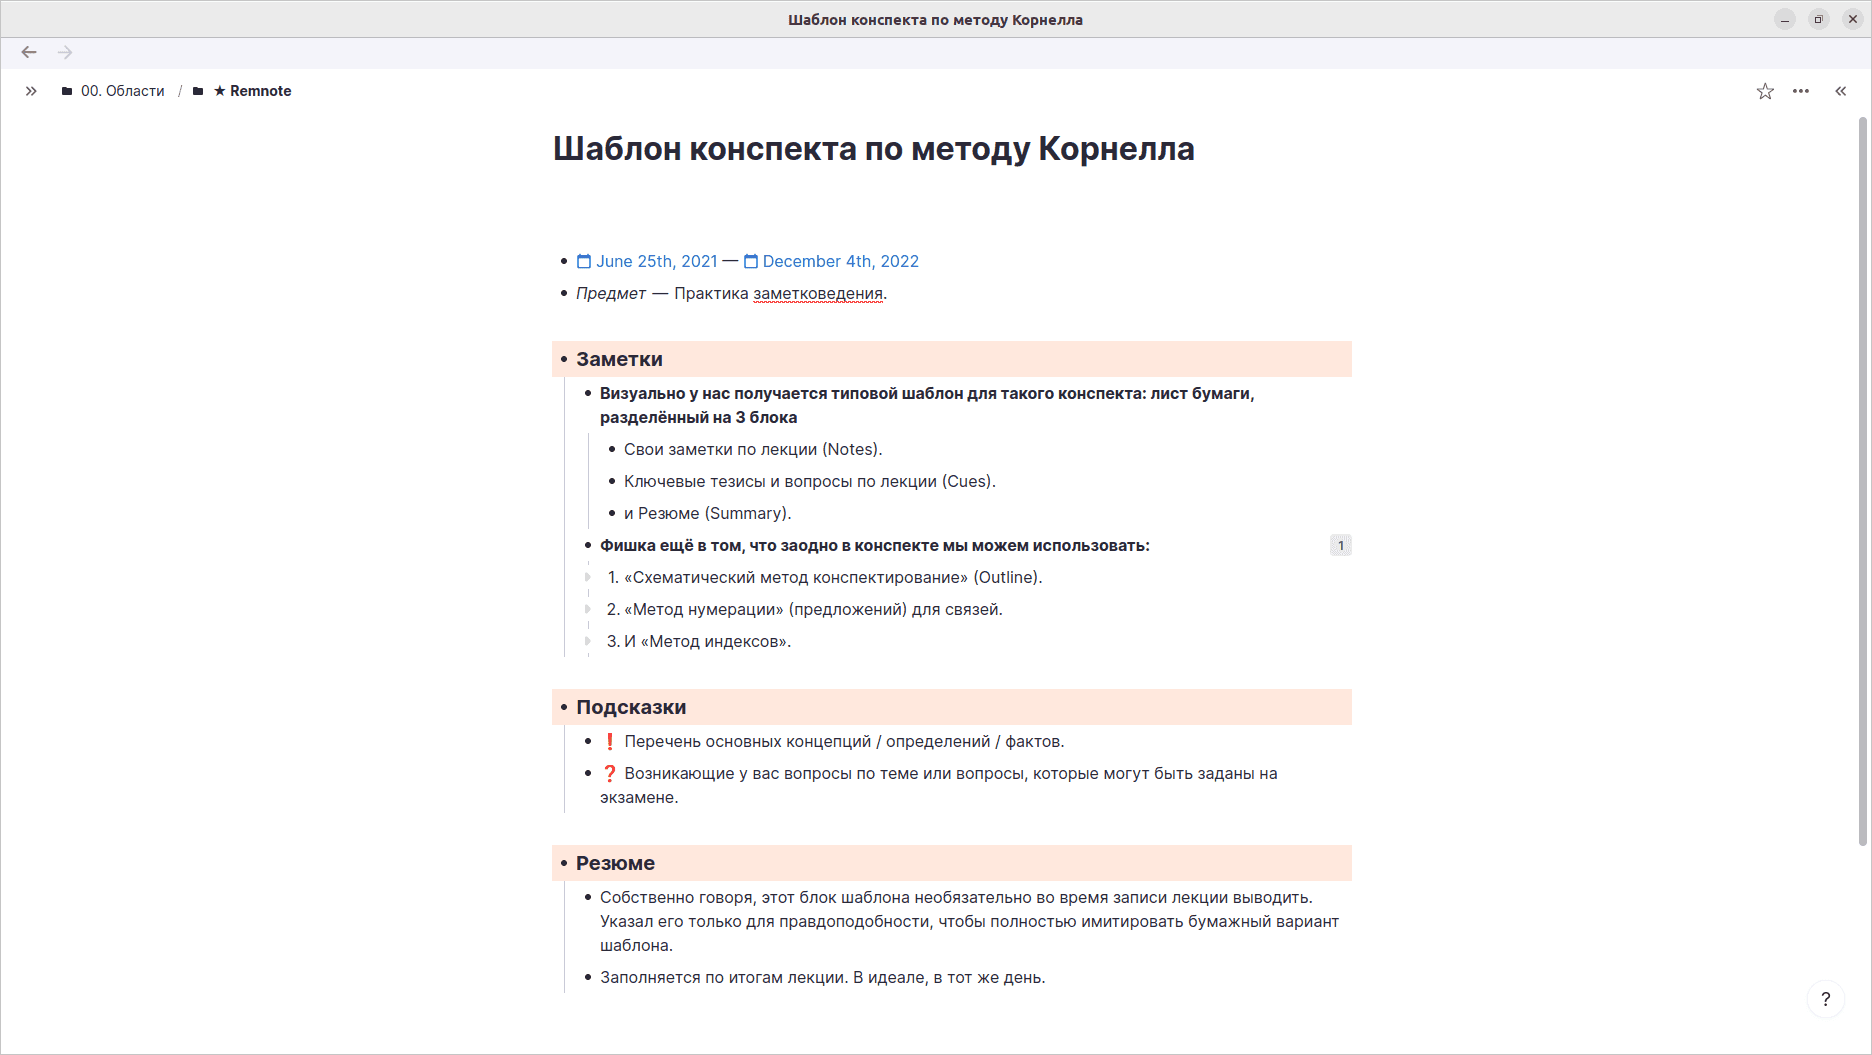This screenshot has width=1872, height=1055.
Task: Go back with the left arrow
Action: point(29,52)
